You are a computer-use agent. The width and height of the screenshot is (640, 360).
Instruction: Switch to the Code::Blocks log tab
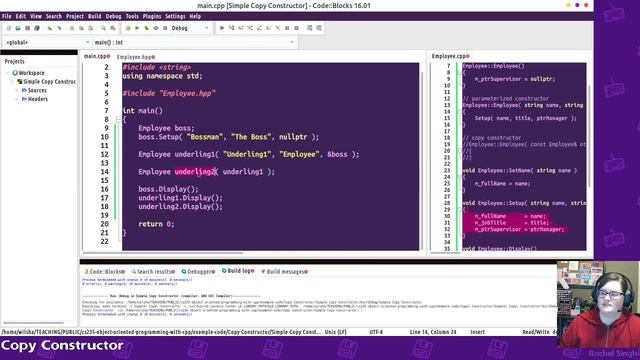pyautogui.click(x=104, y=271)
